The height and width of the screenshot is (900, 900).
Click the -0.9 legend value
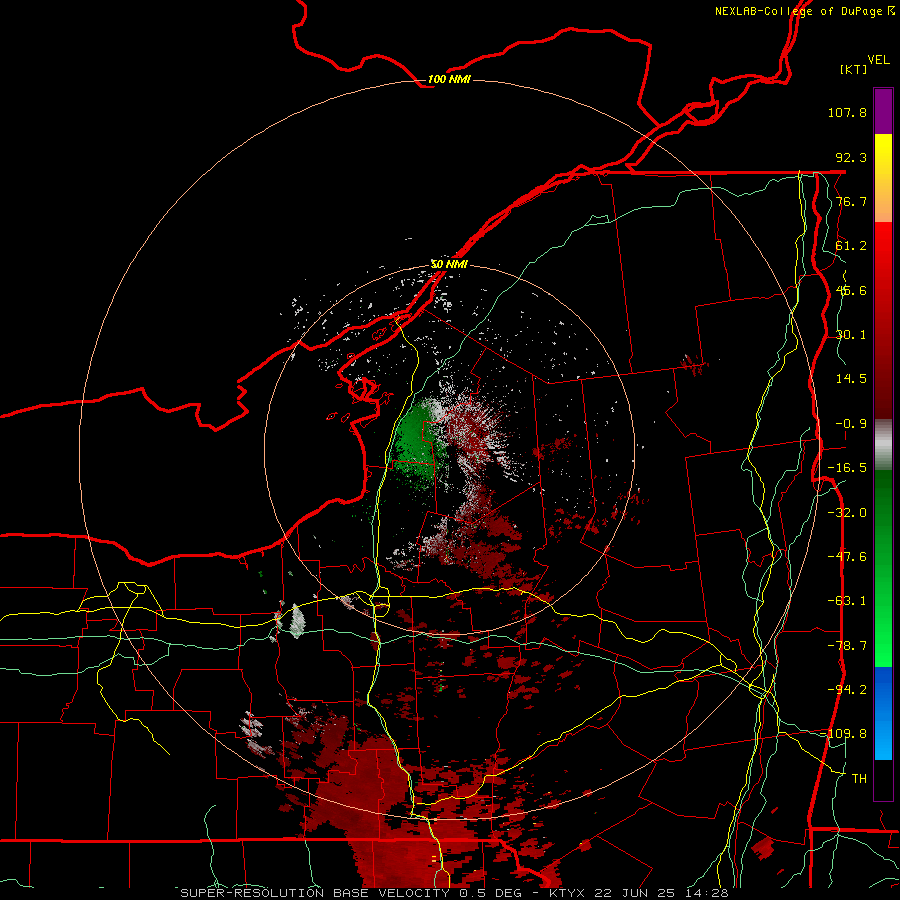point(851,424)
